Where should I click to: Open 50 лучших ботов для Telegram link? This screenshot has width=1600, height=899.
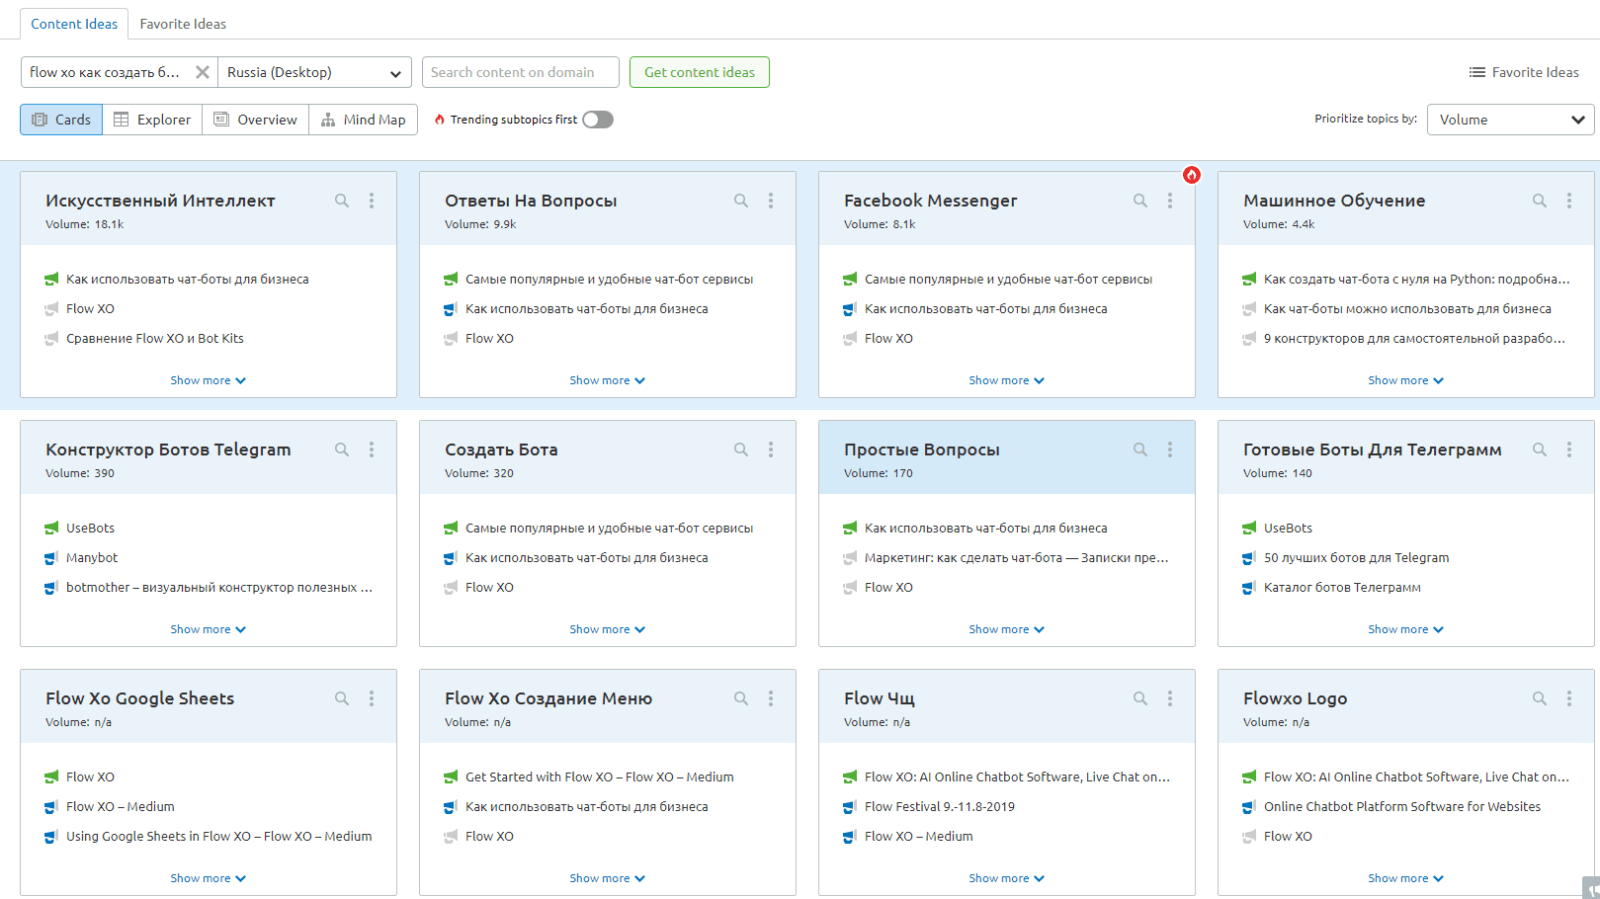[x=1356, y=558]
